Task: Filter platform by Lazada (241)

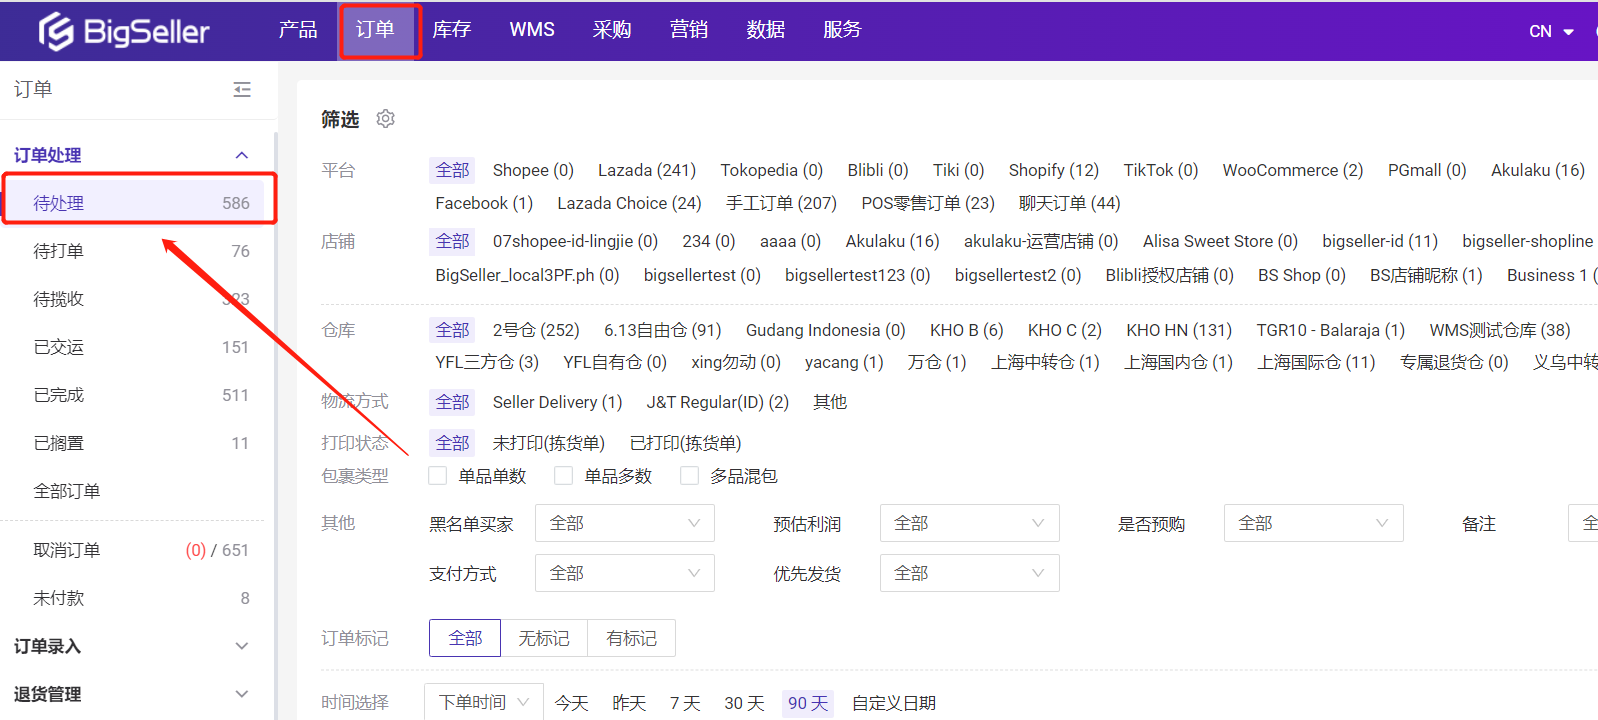Action: coord(647,170)
